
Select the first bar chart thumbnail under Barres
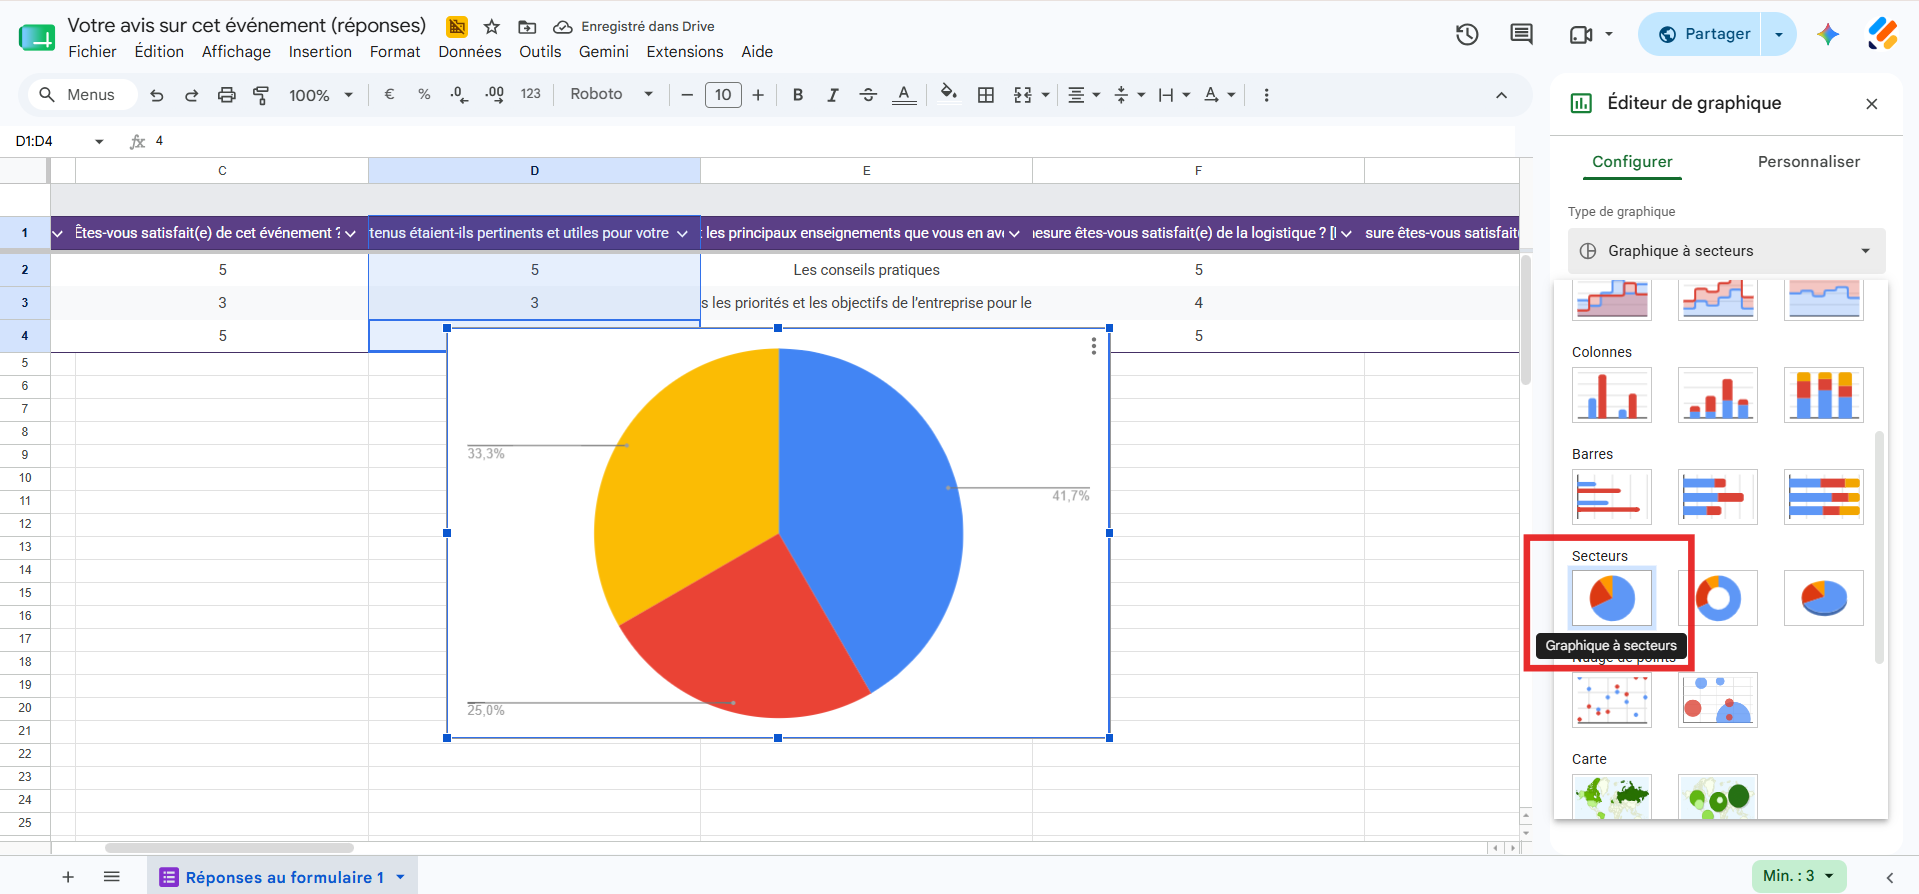[x=1612, y=497]
